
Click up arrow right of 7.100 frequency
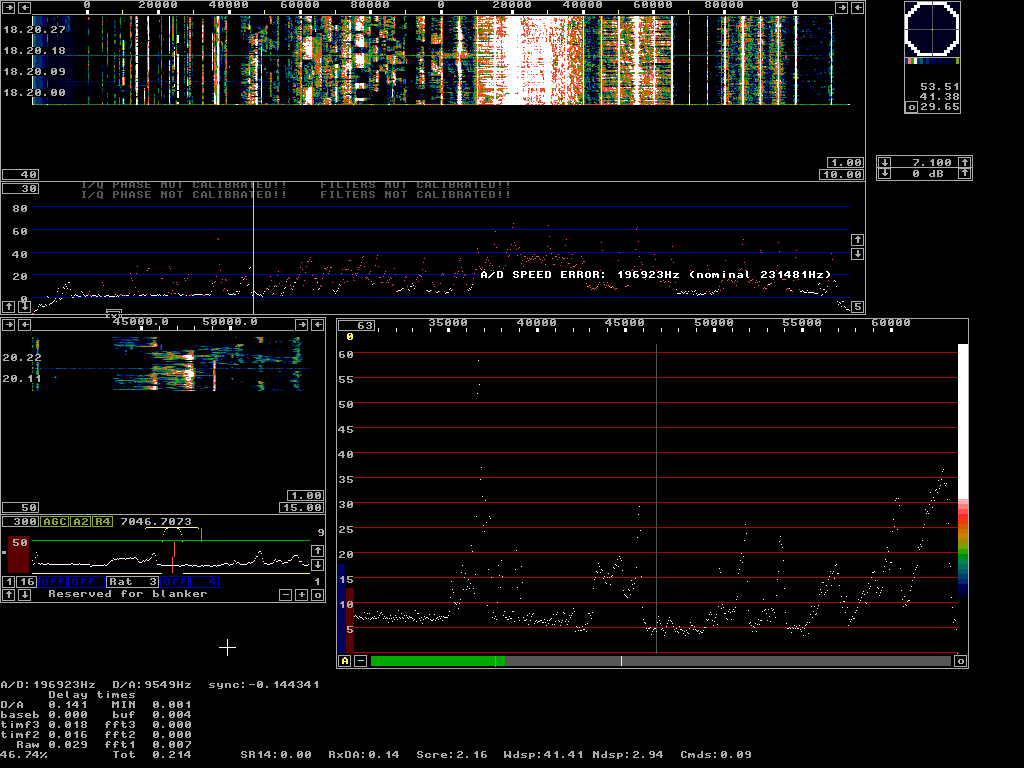965,163
